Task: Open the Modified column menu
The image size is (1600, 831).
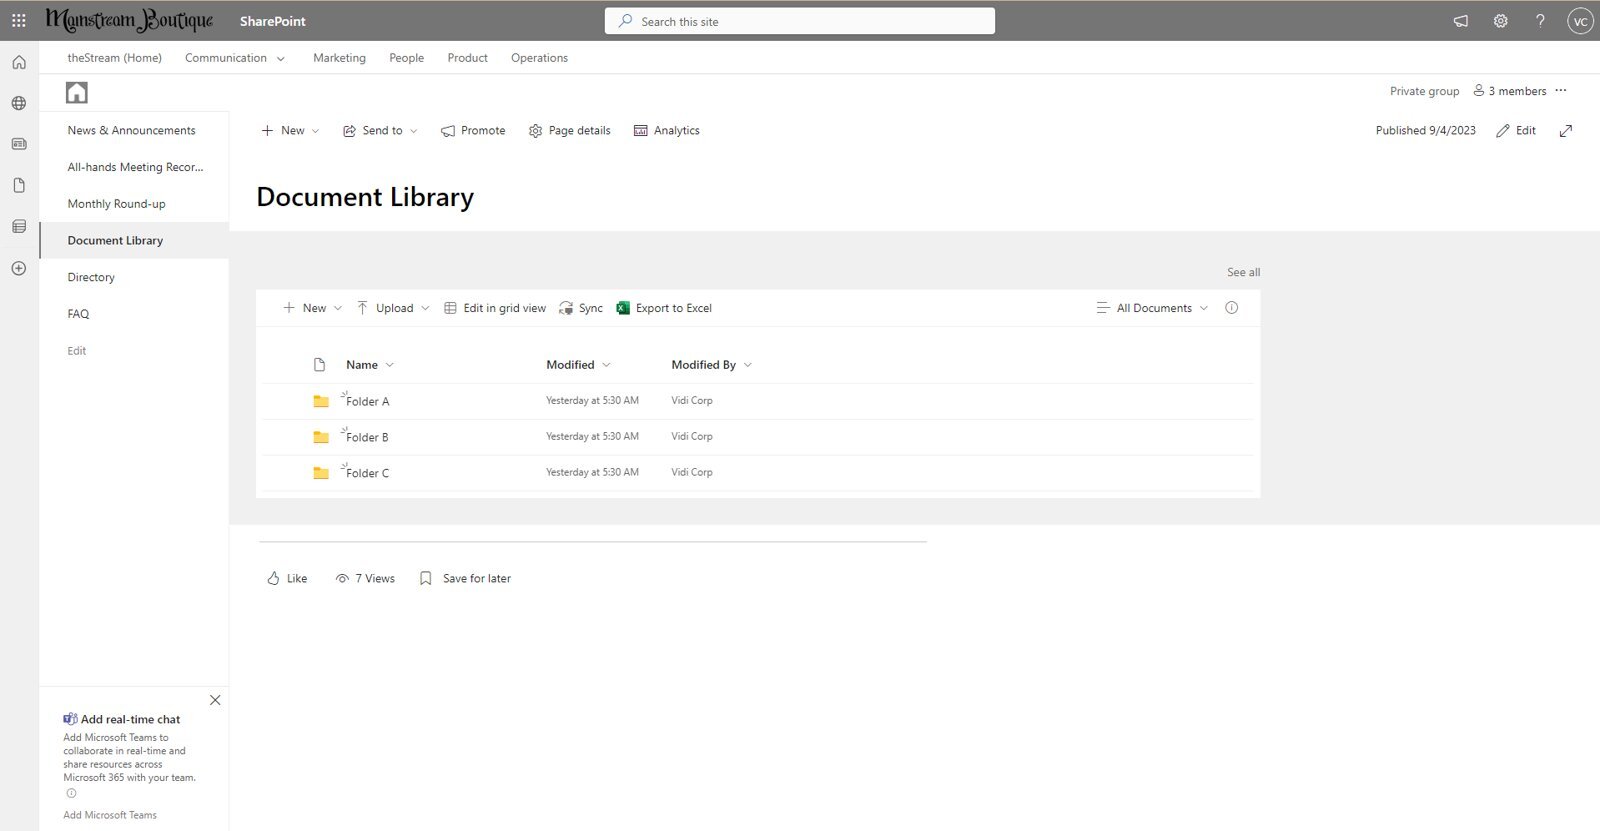Action: click(578, 365)
